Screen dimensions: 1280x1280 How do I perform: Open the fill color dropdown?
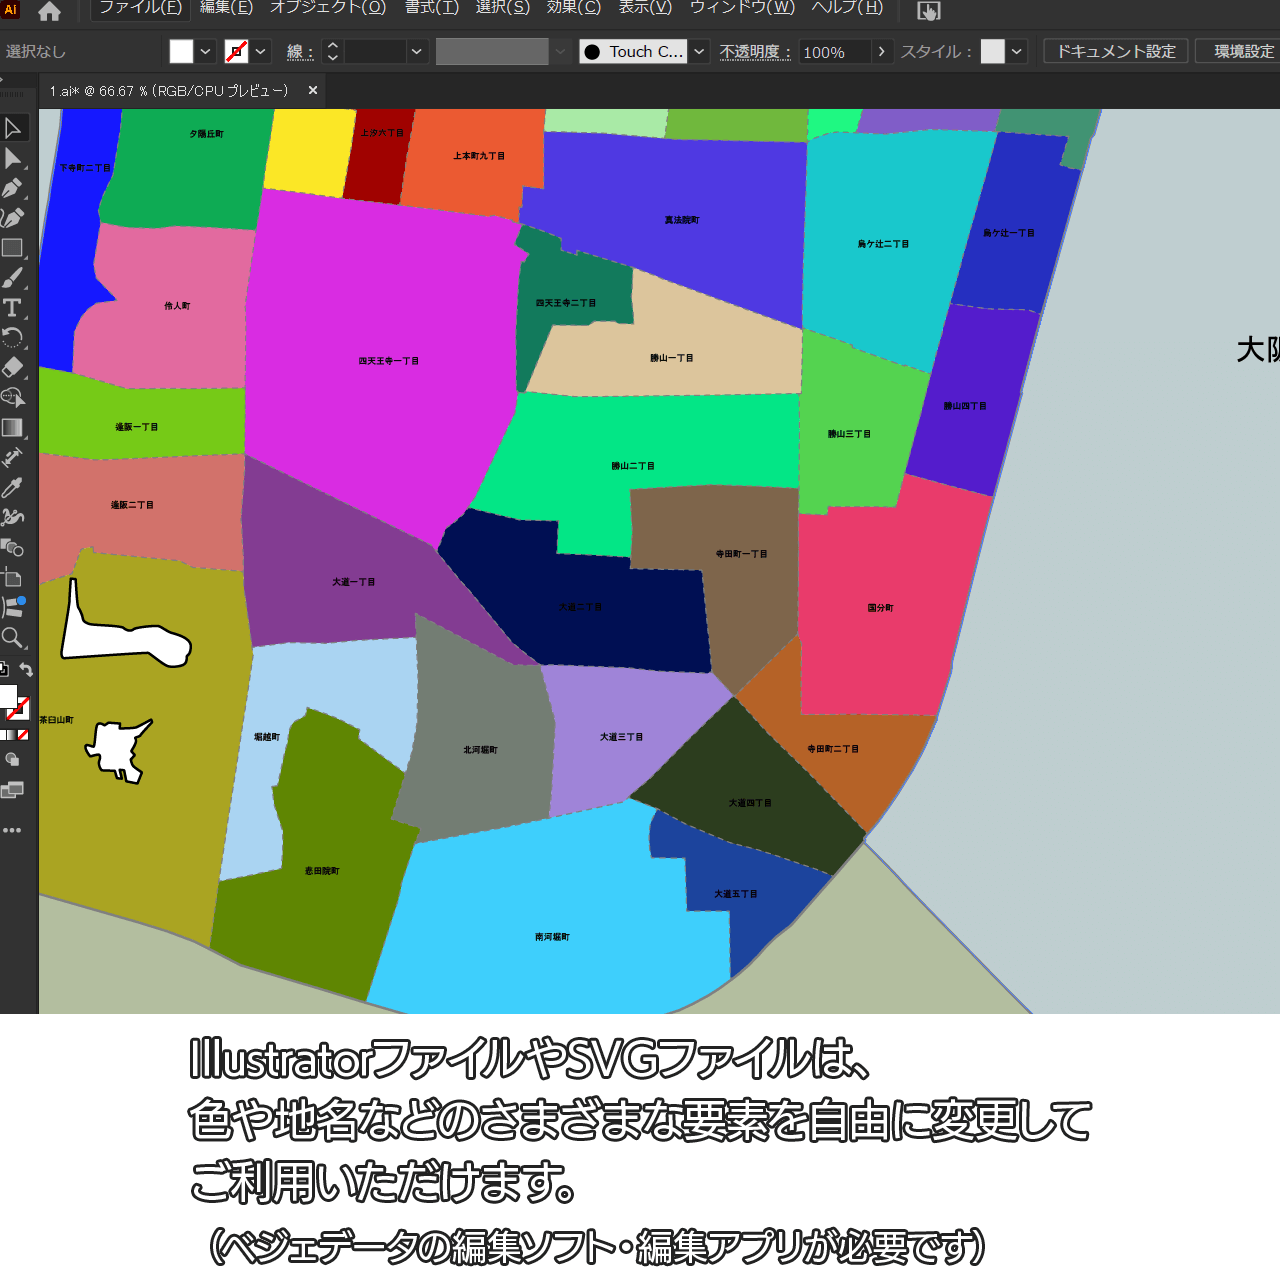click(x=205, y=52)
